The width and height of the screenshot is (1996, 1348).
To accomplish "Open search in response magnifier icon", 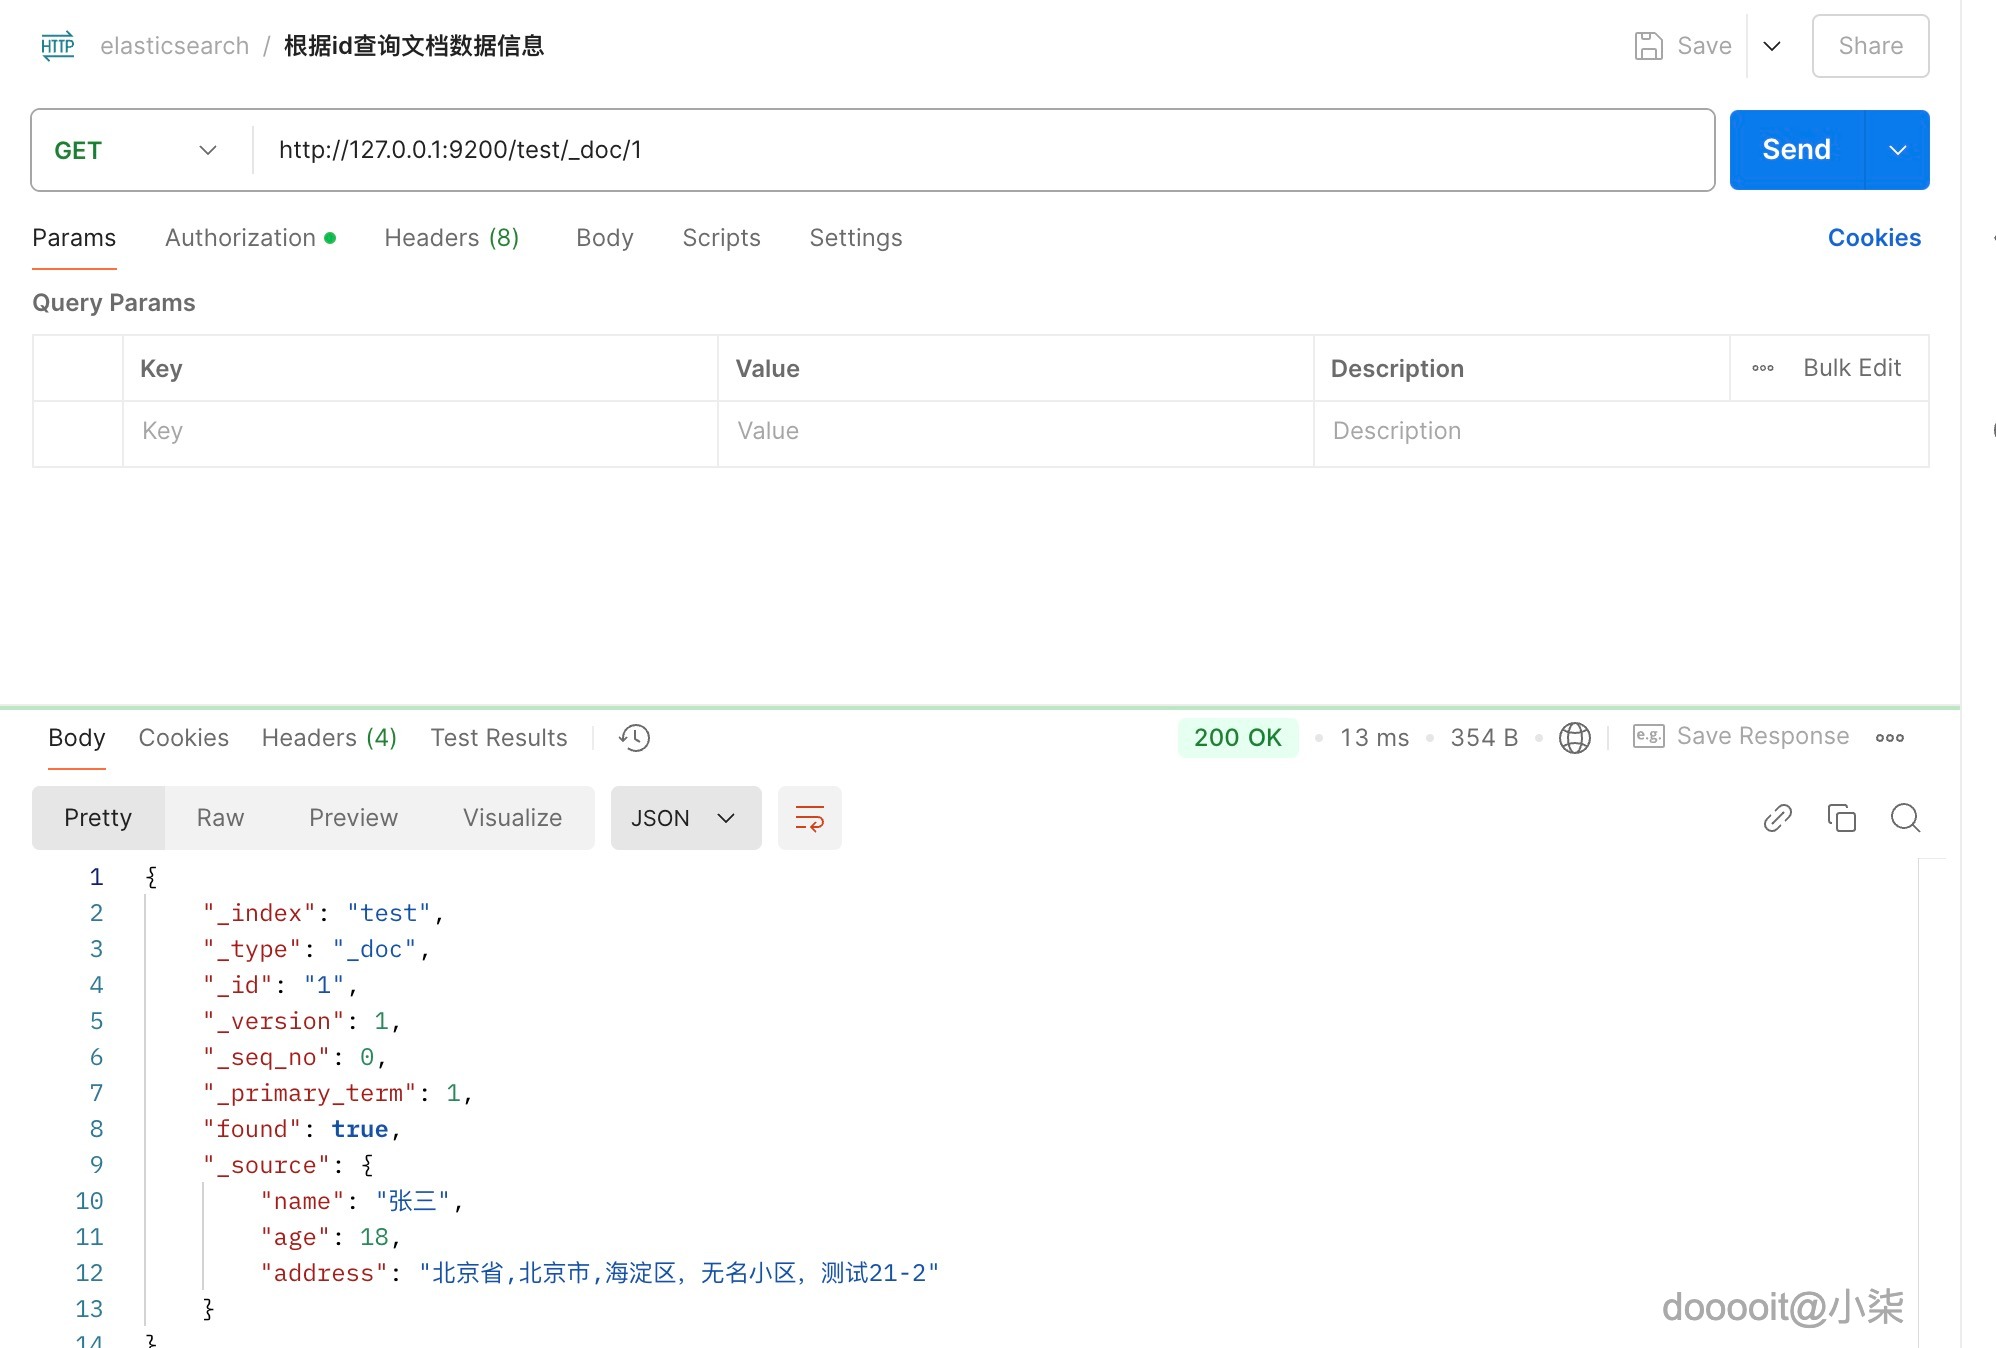I will click(1905, 818).
